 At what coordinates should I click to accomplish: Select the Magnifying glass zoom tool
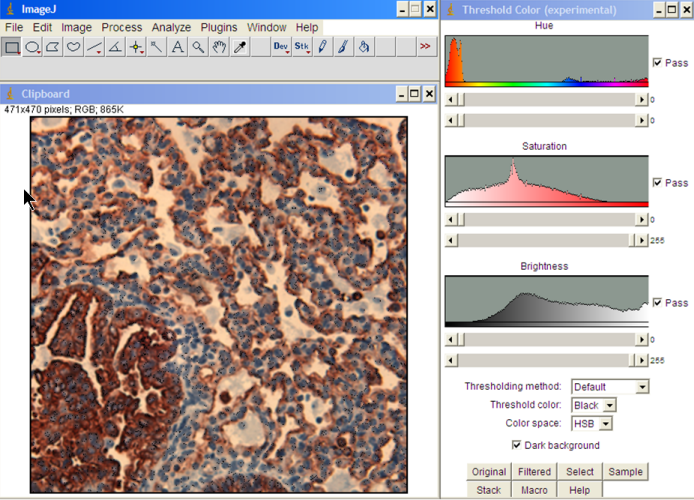[198, 47]
